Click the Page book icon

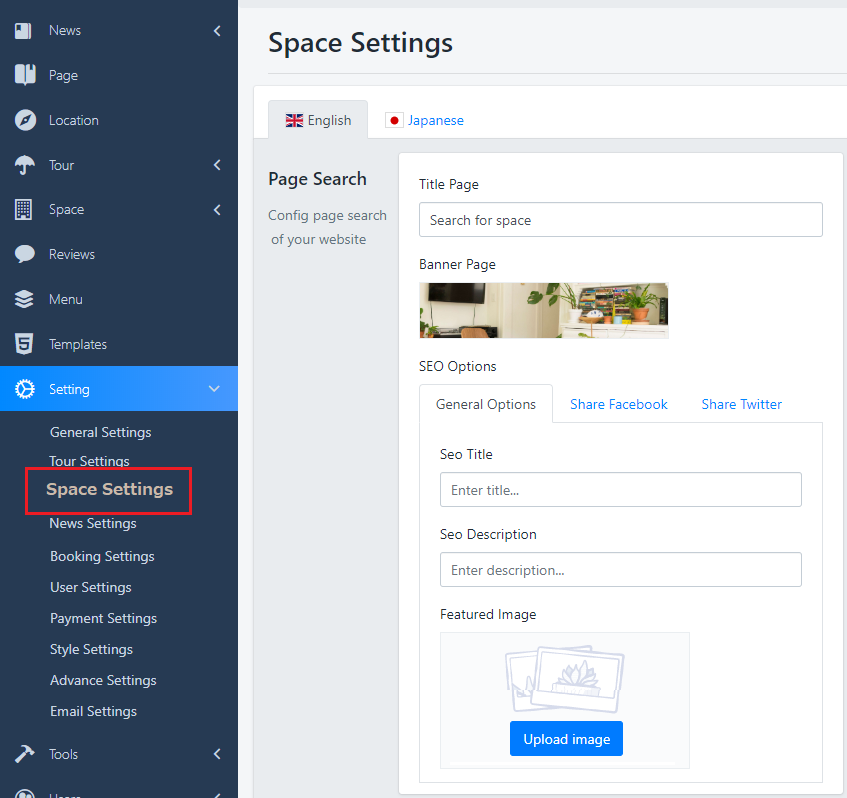click(24, 75)
